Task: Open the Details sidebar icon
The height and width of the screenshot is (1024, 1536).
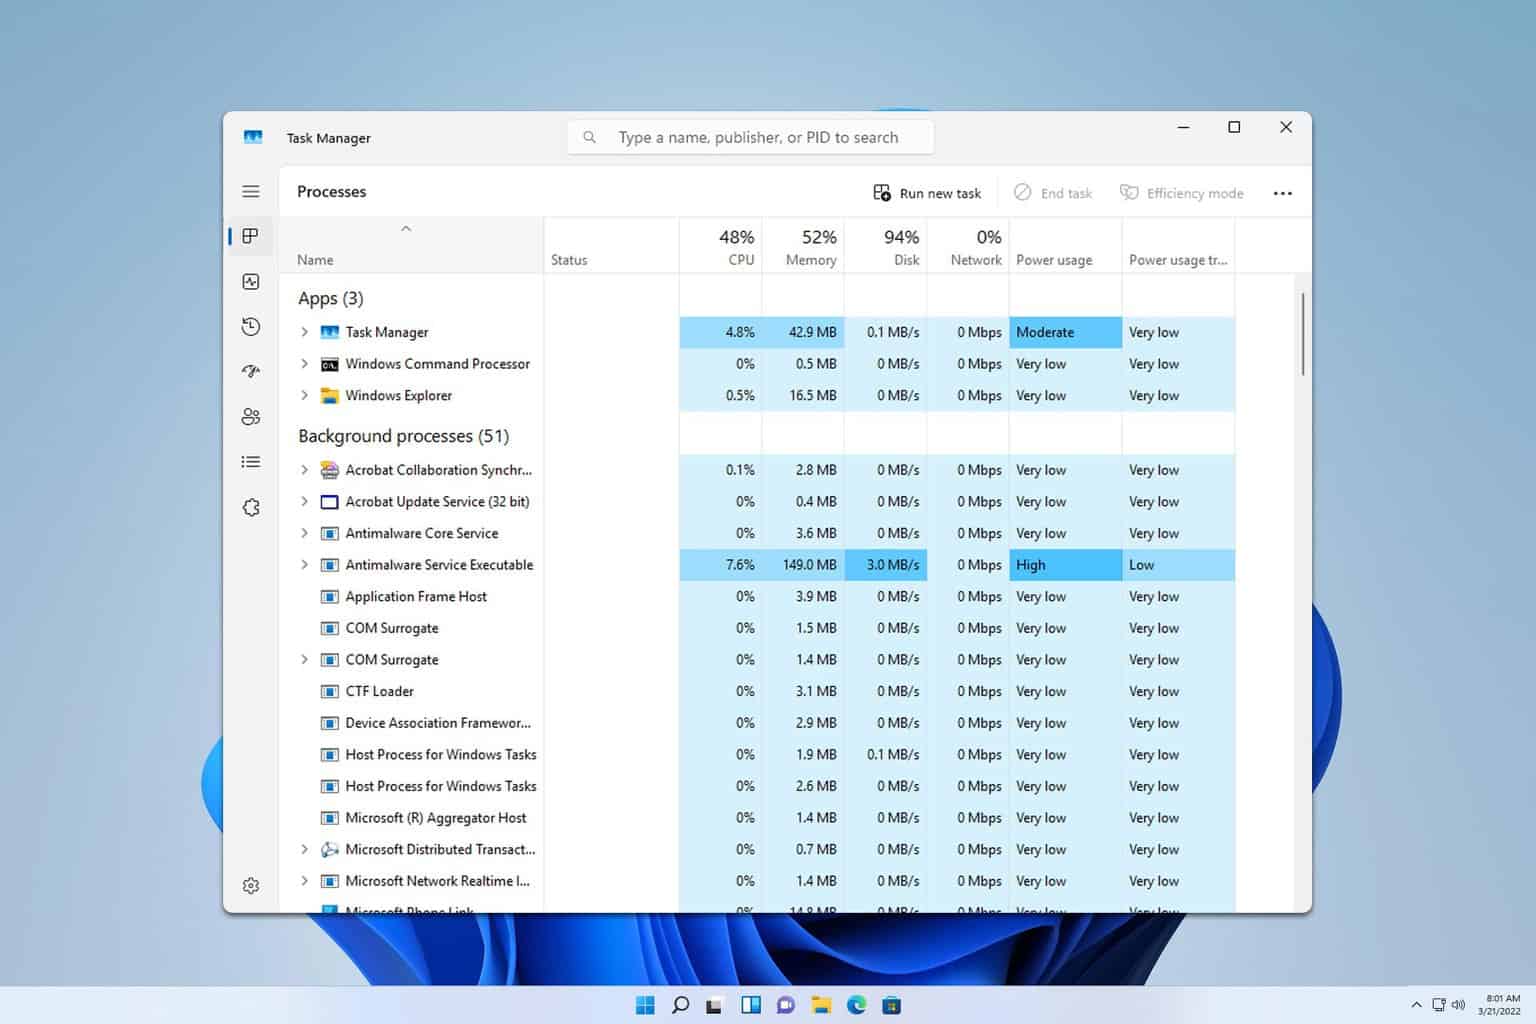Action: click(x=251, y=462)
